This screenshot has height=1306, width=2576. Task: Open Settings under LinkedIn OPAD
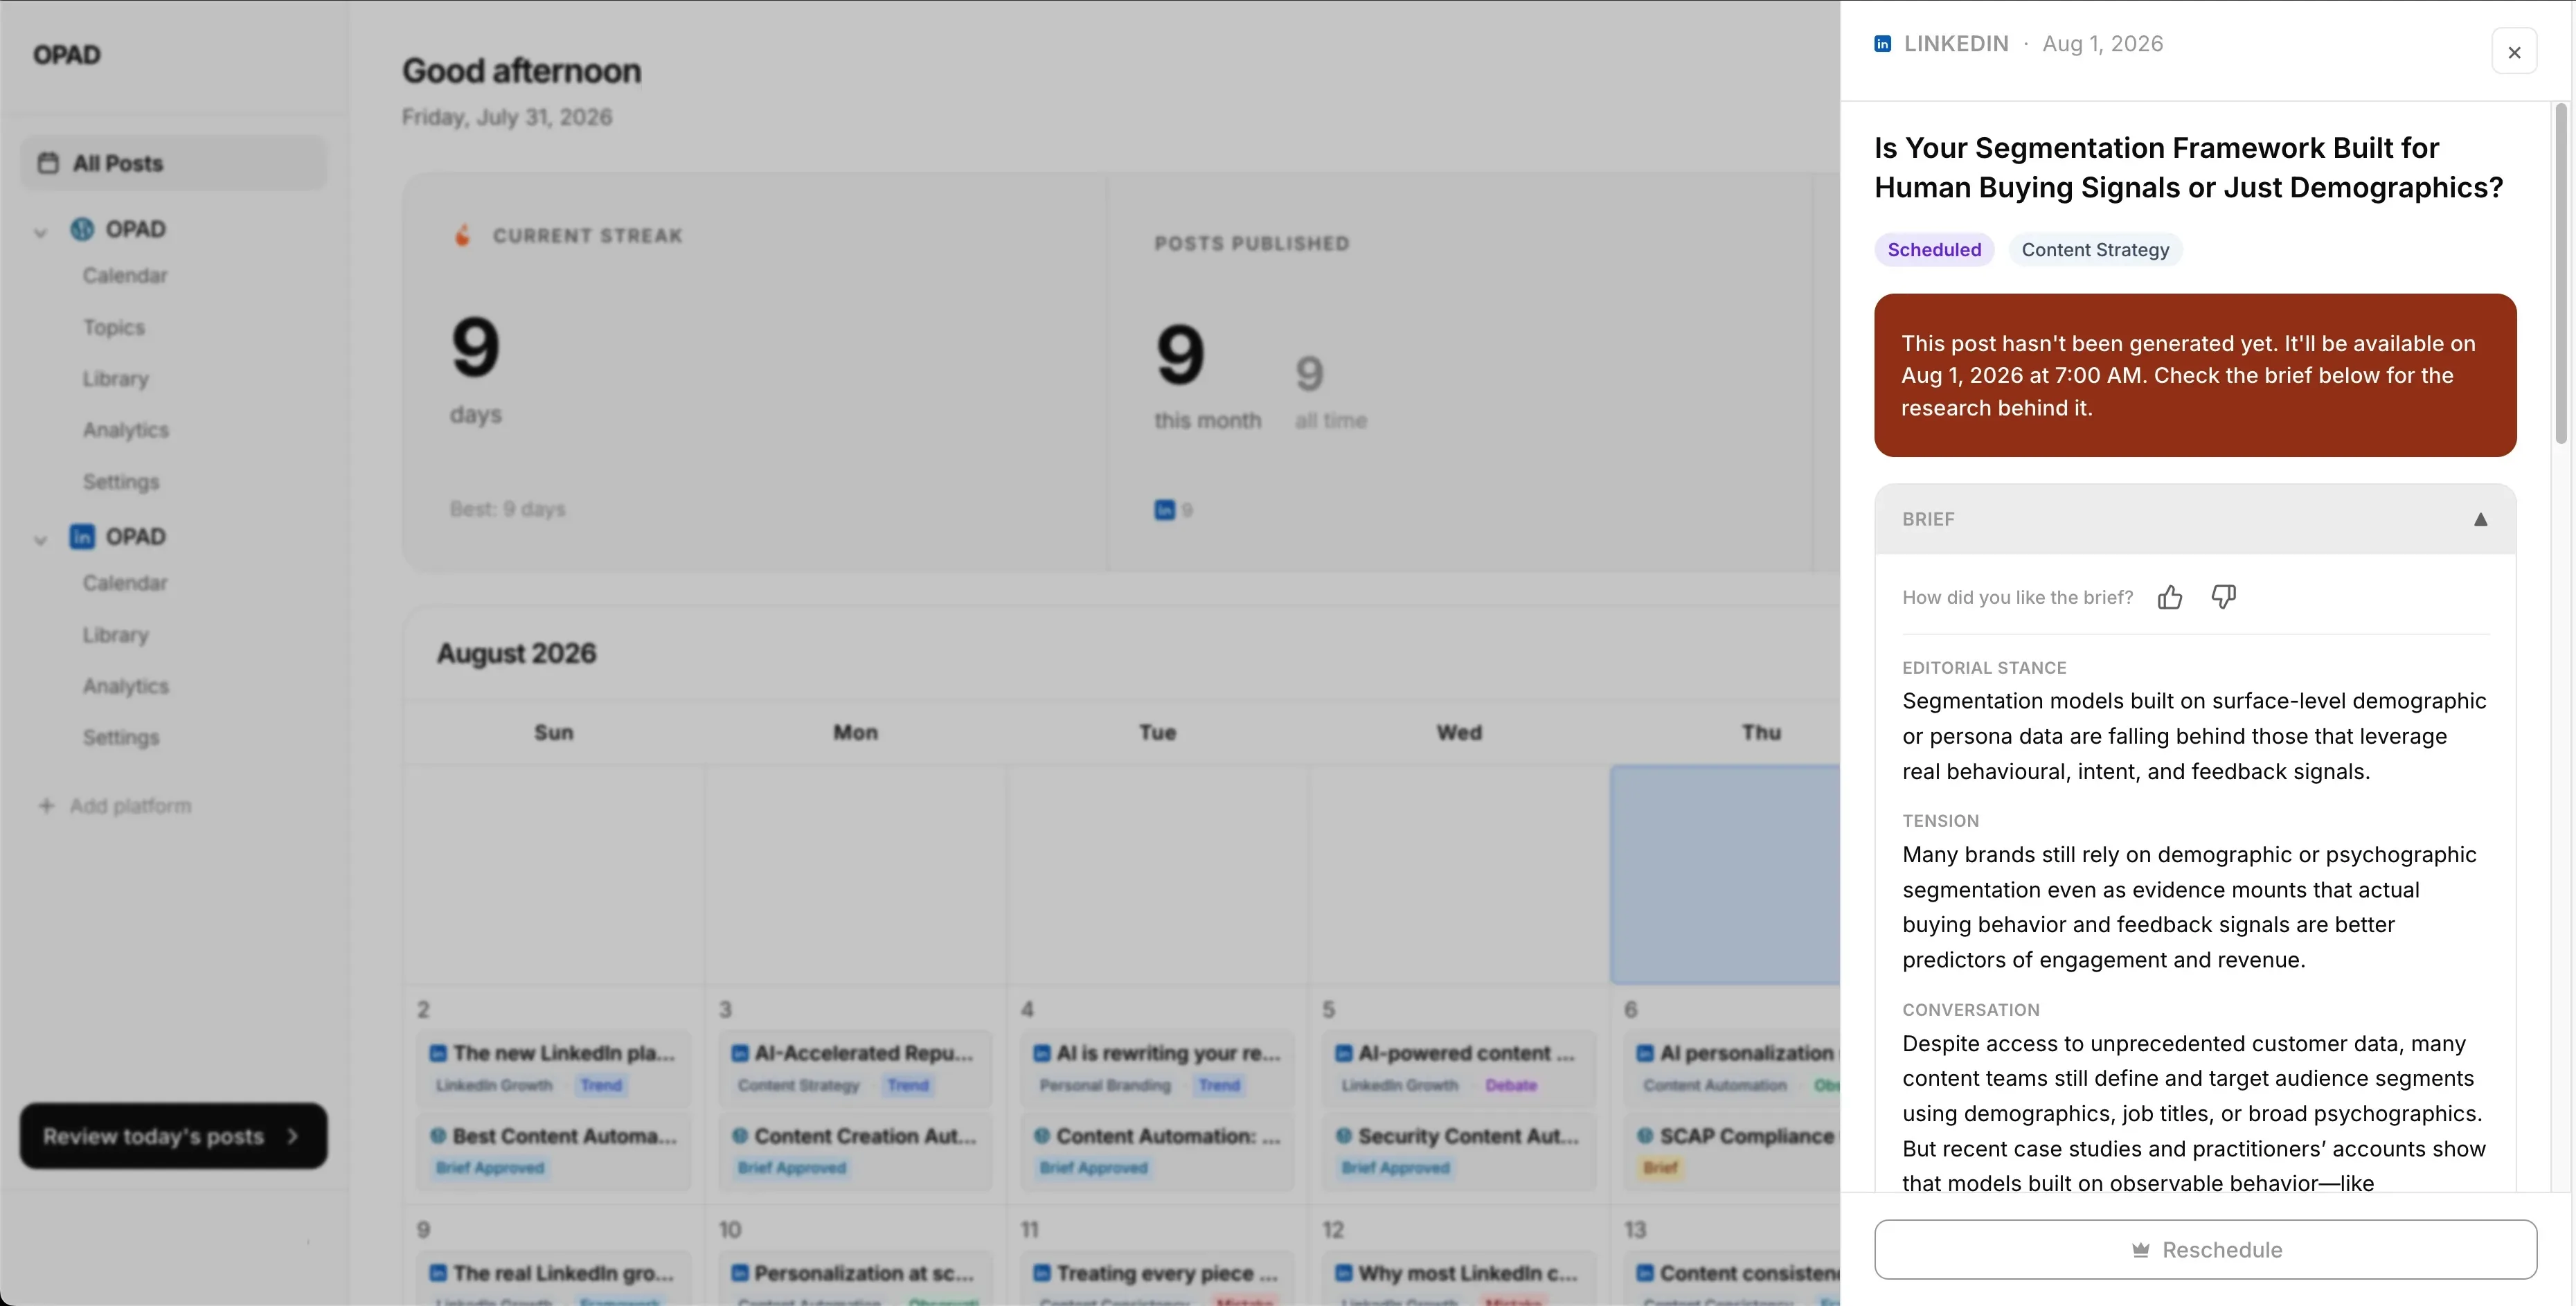pyautogui.click(x=121, y=737)
